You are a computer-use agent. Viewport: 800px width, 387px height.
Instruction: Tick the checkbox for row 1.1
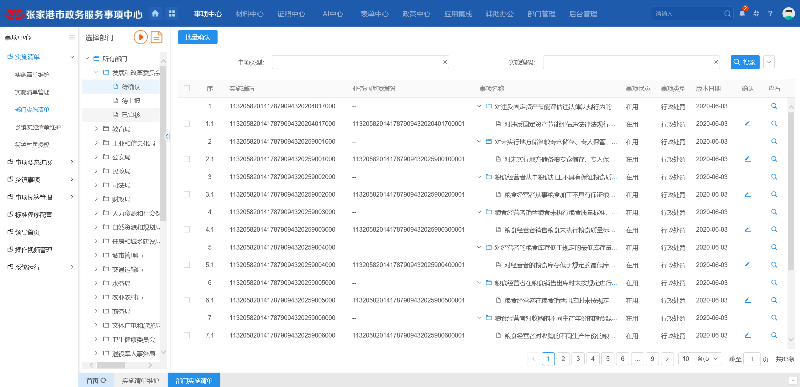pyautogui.click(x=187, y=123)
